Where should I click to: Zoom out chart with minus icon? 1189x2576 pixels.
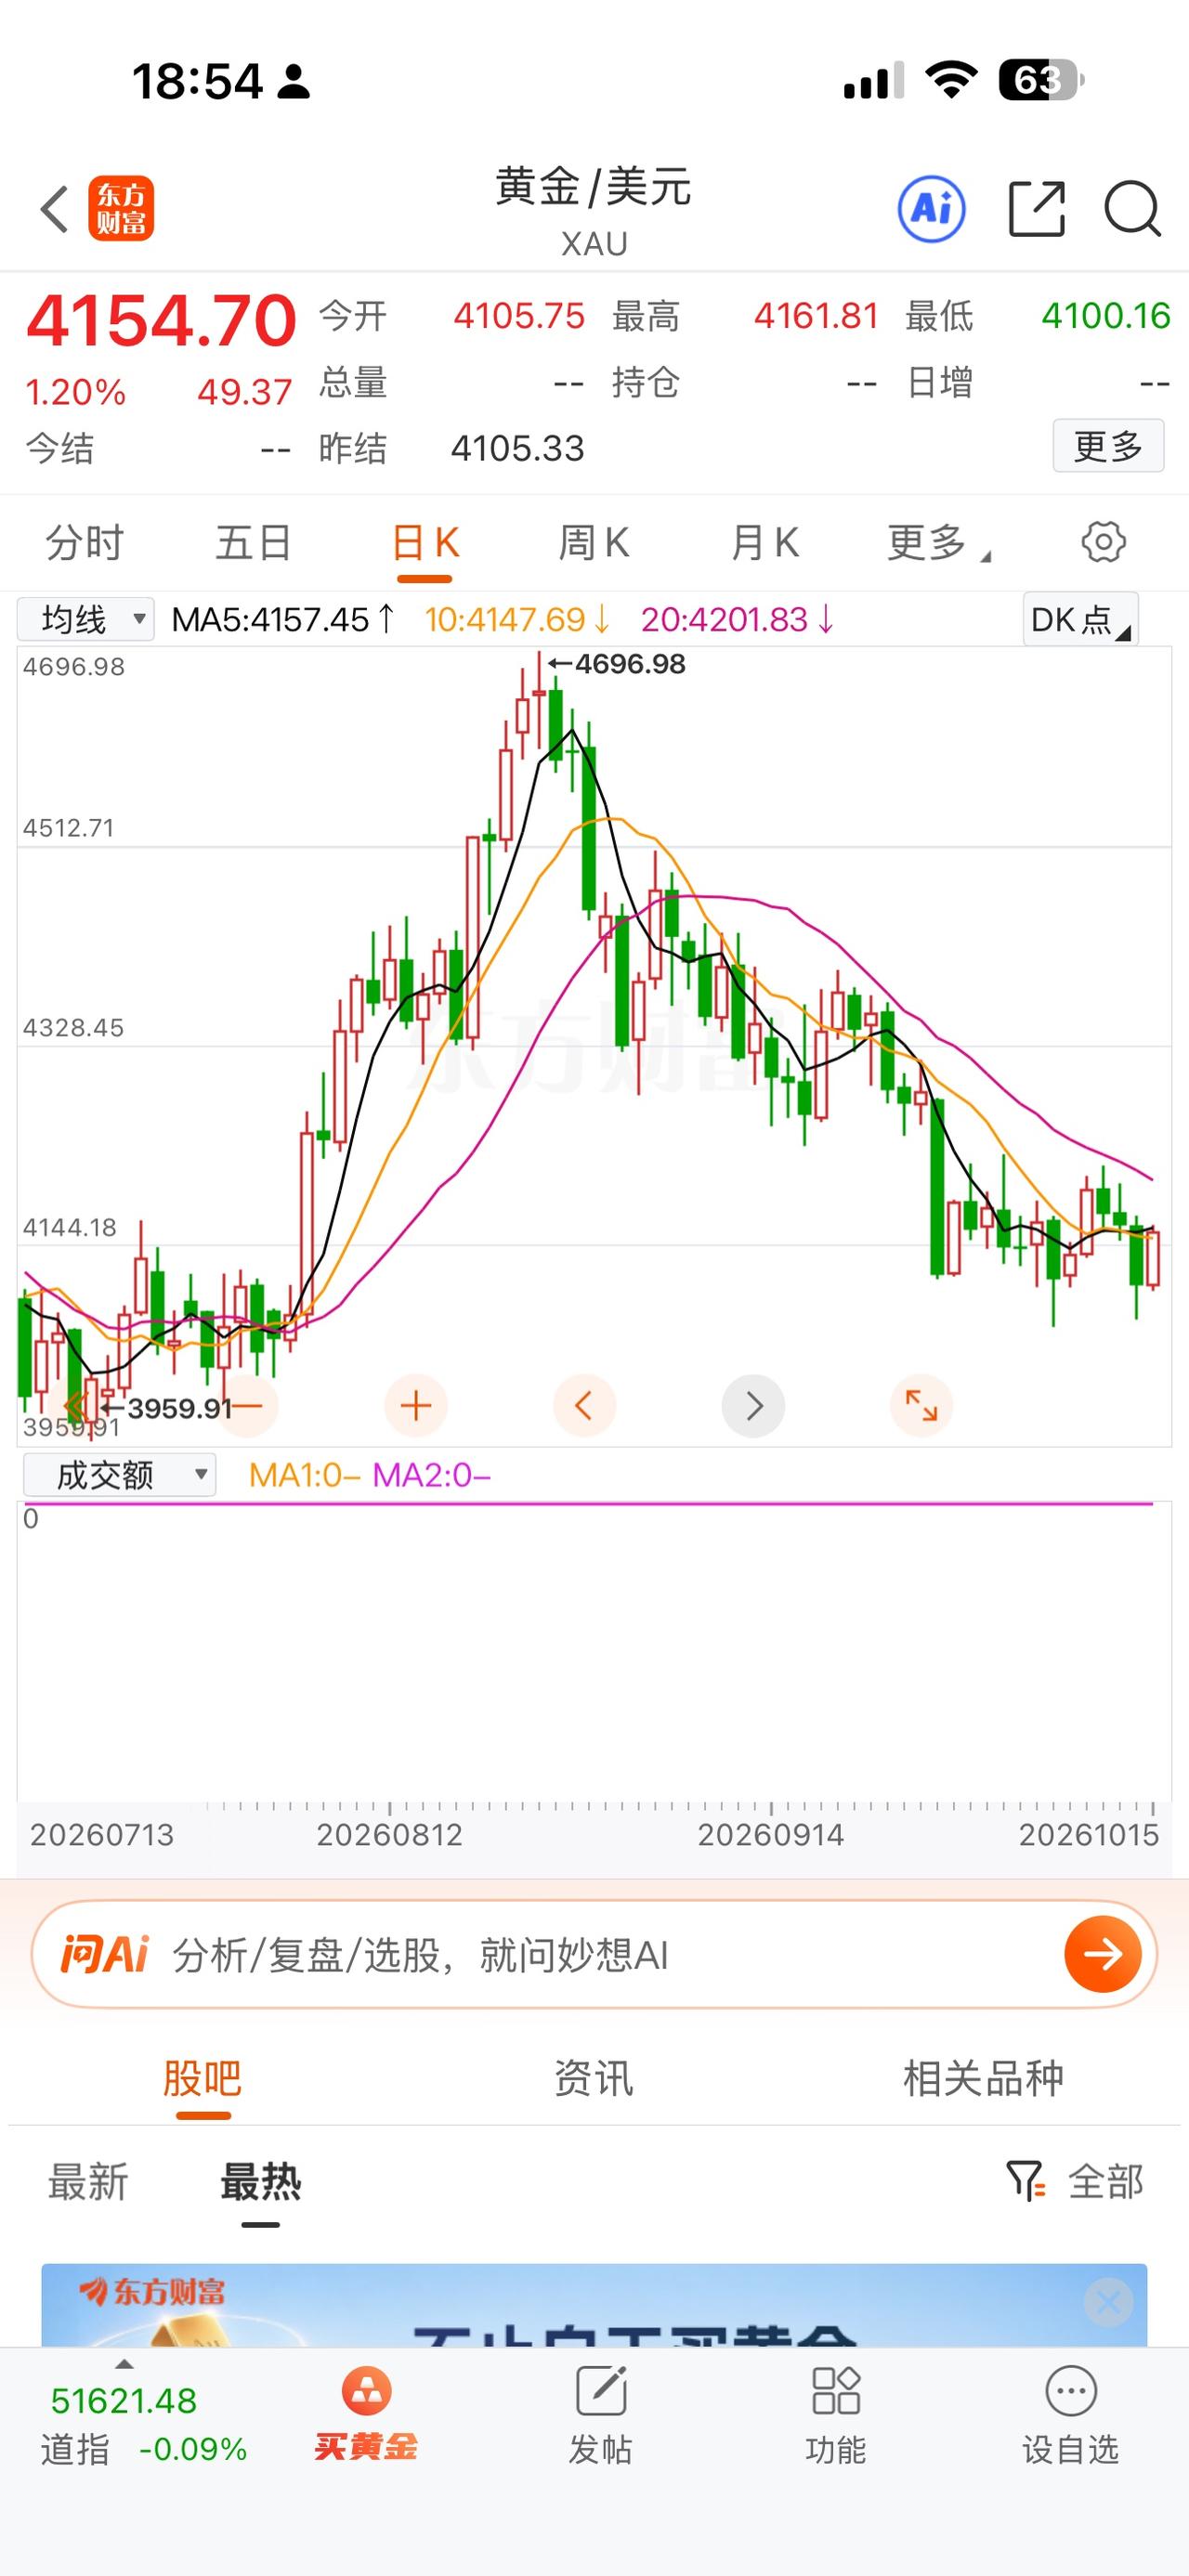pyautogui.click(x=247, y=1406)
